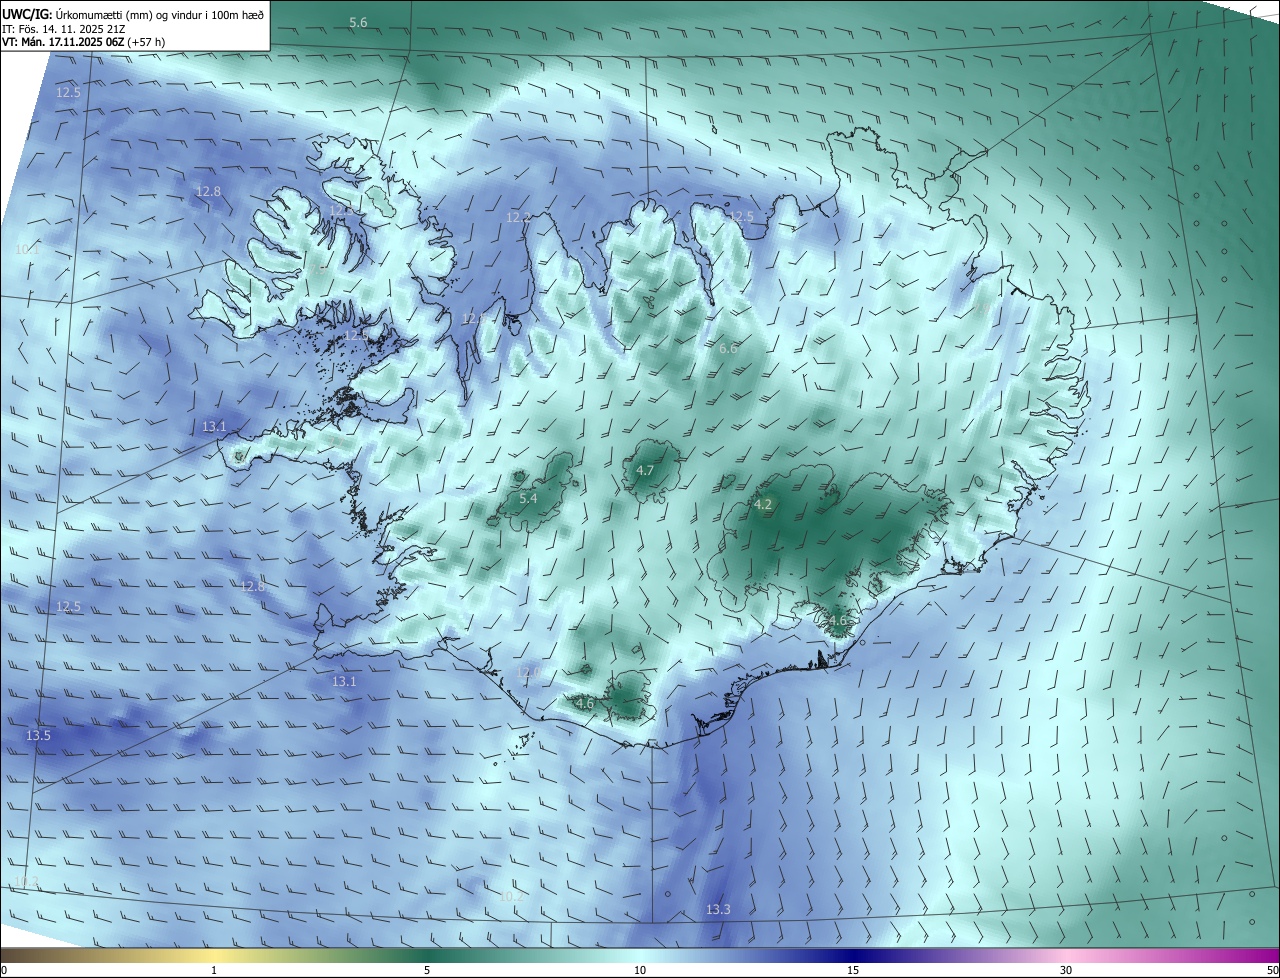The image size is (1280, 978).
Task: Select the init time line 'IT: Fös. 14. 11. 2025 21Z'
Action: [x=63, y=28]
